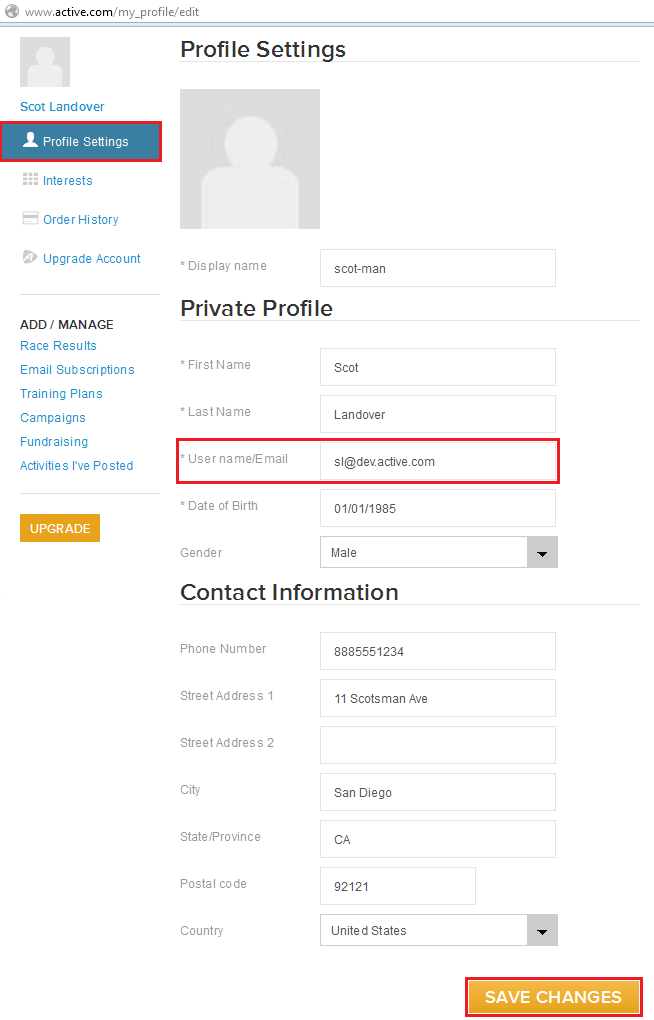Click the Order History card icon
The image size is (654, 1020).
coord(30,219)
